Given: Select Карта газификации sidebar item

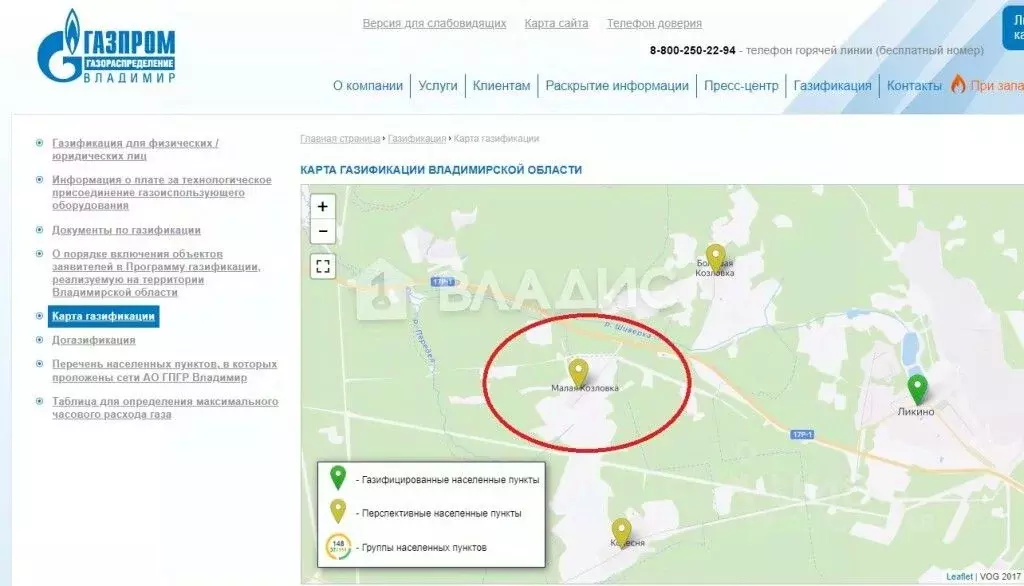Looking at the screenshot, I should (103, 316).
